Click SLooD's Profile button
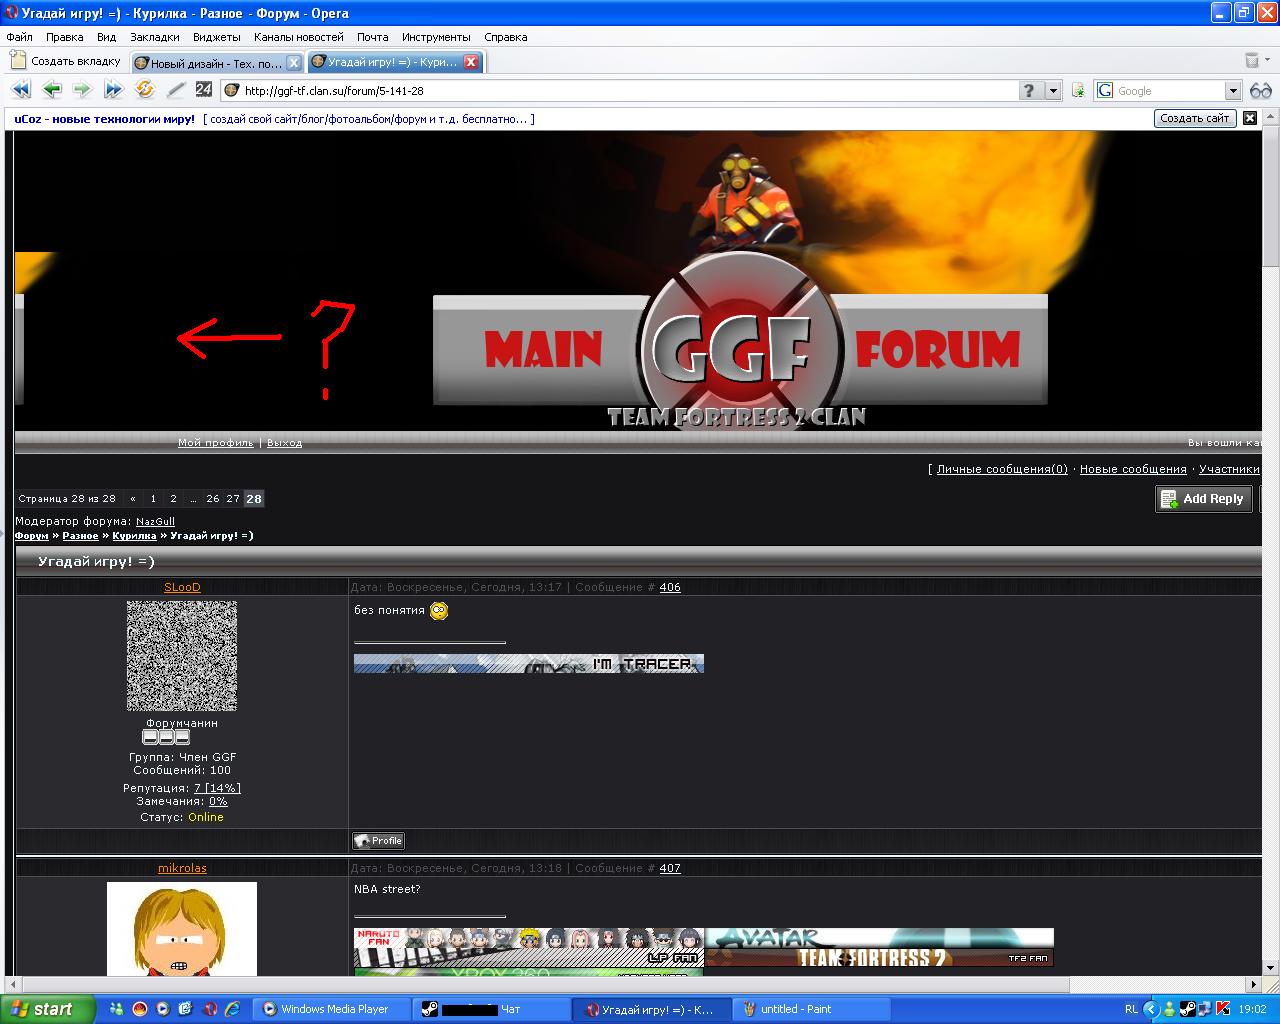 point(379,841)
